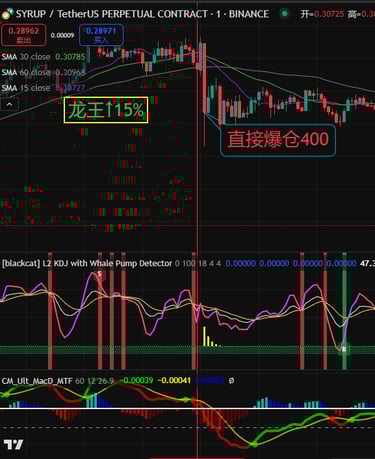Image resolution: width=375 pixels, height=459 pixels.
Task: Click the SYRUP coin logo icon
Action: click(x=7, y=14)
